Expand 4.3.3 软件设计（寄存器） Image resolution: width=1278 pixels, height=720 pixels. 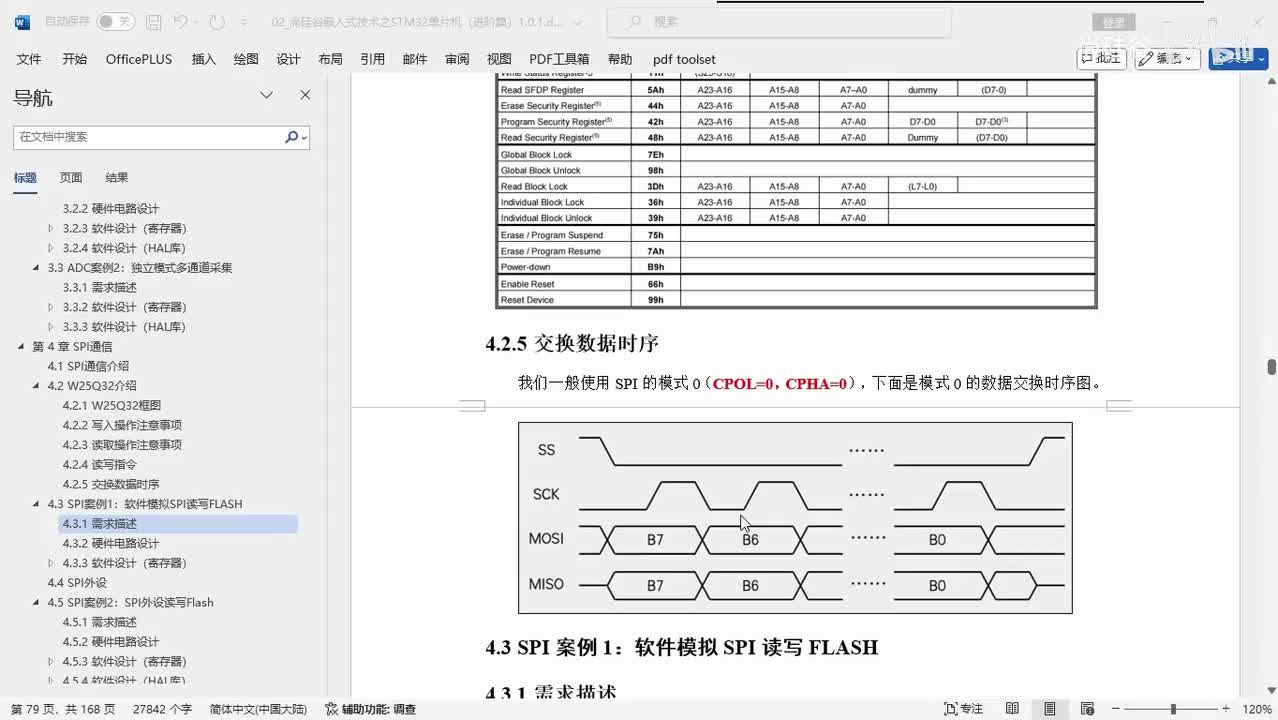51,563
